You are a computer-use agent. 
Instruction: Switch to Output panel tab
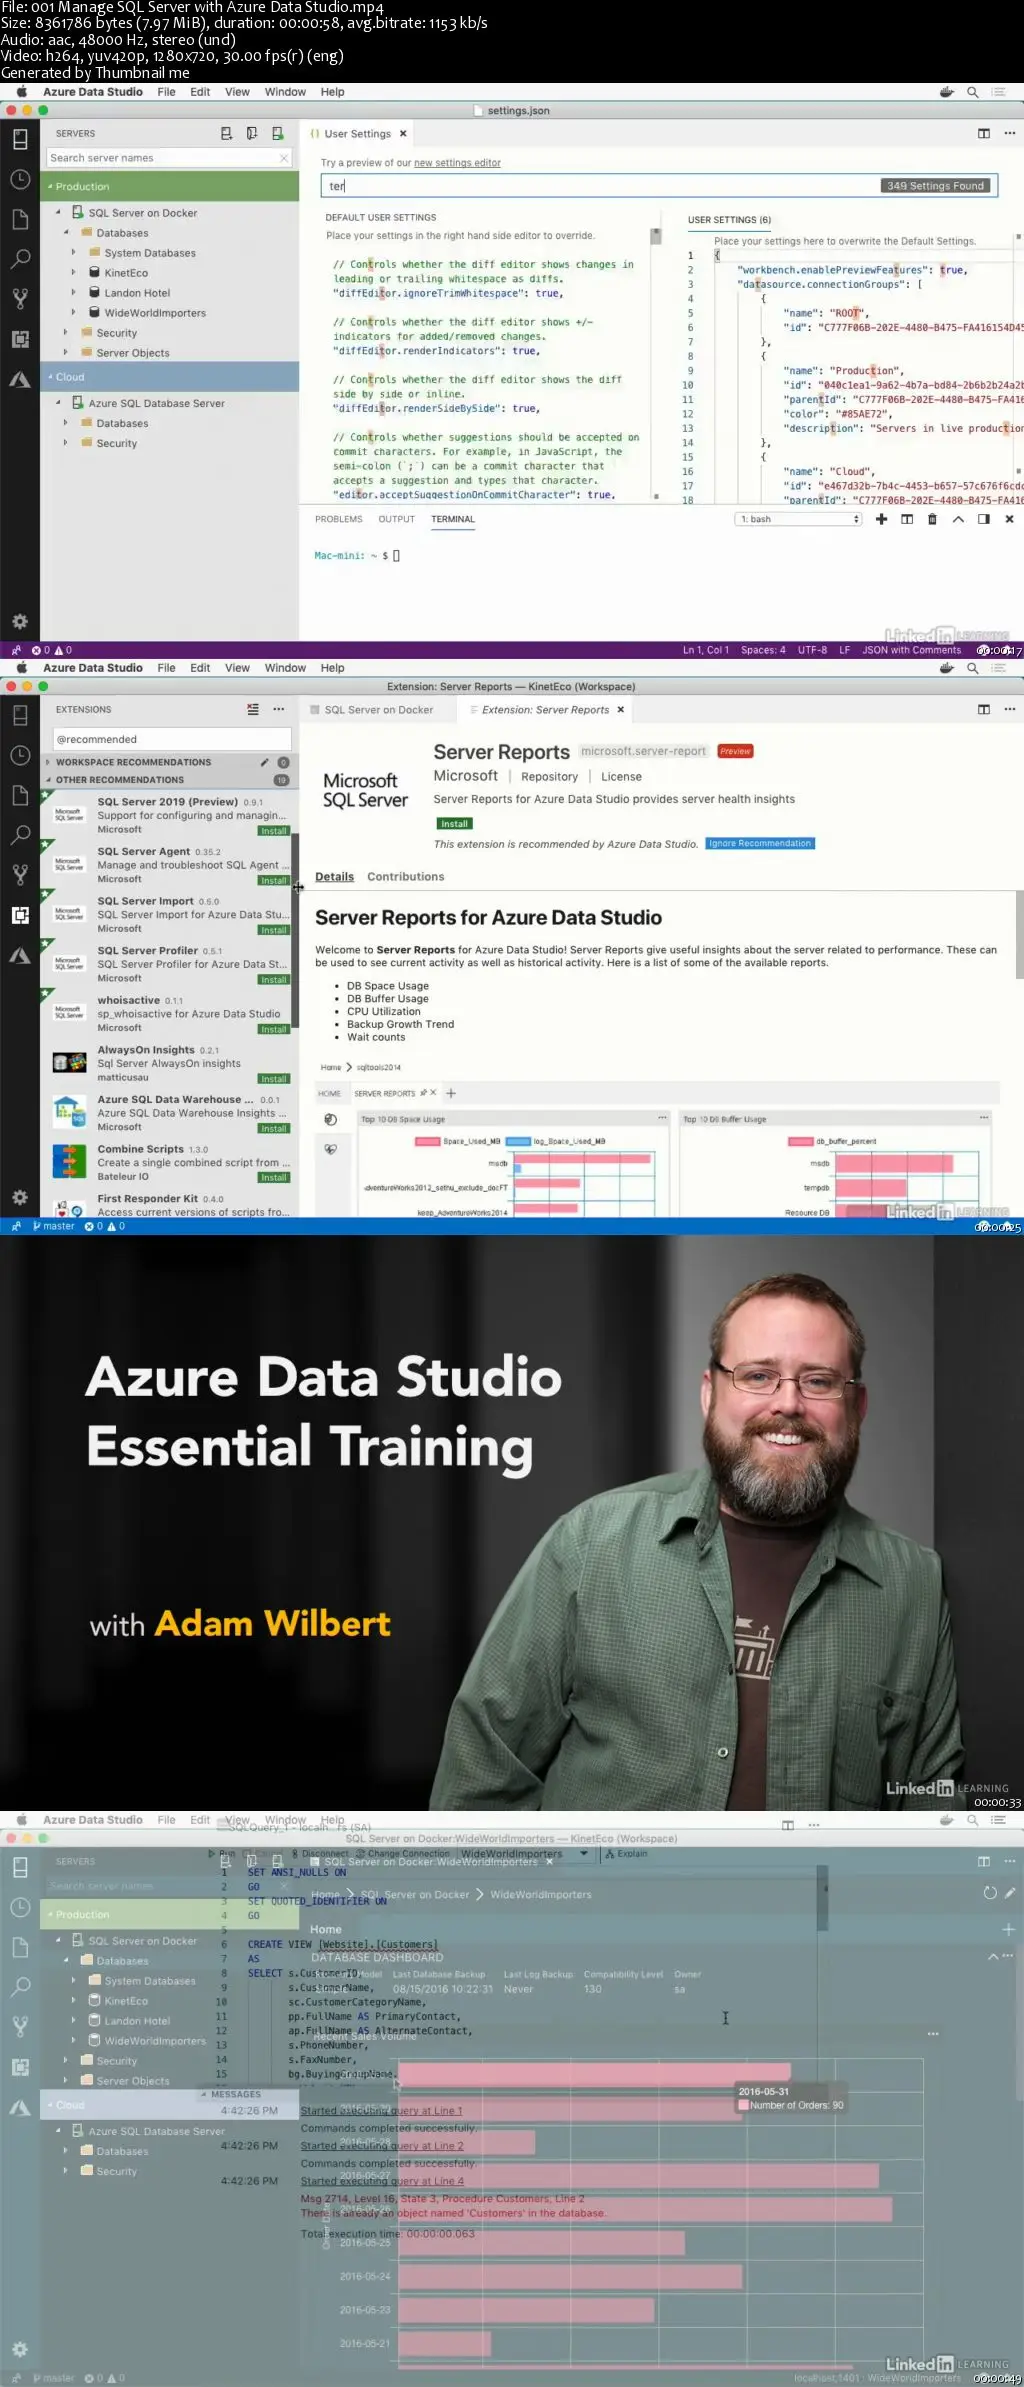click(x=396, y=519)
